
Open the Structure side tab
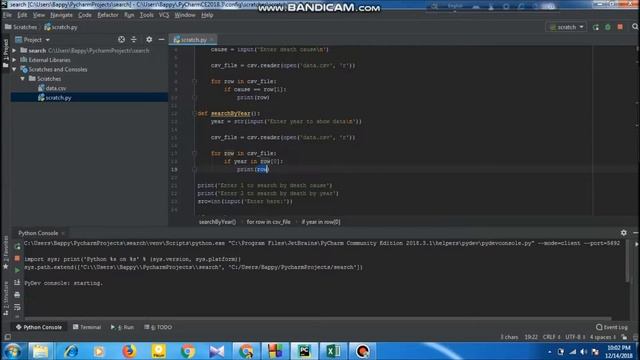click(5, 298)
